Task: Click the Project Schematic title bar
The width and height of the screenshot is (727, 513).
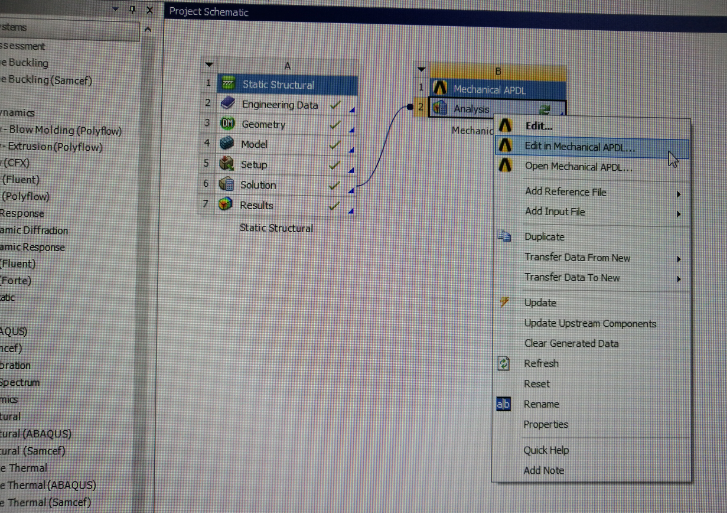Action: [x=445, y=15]
